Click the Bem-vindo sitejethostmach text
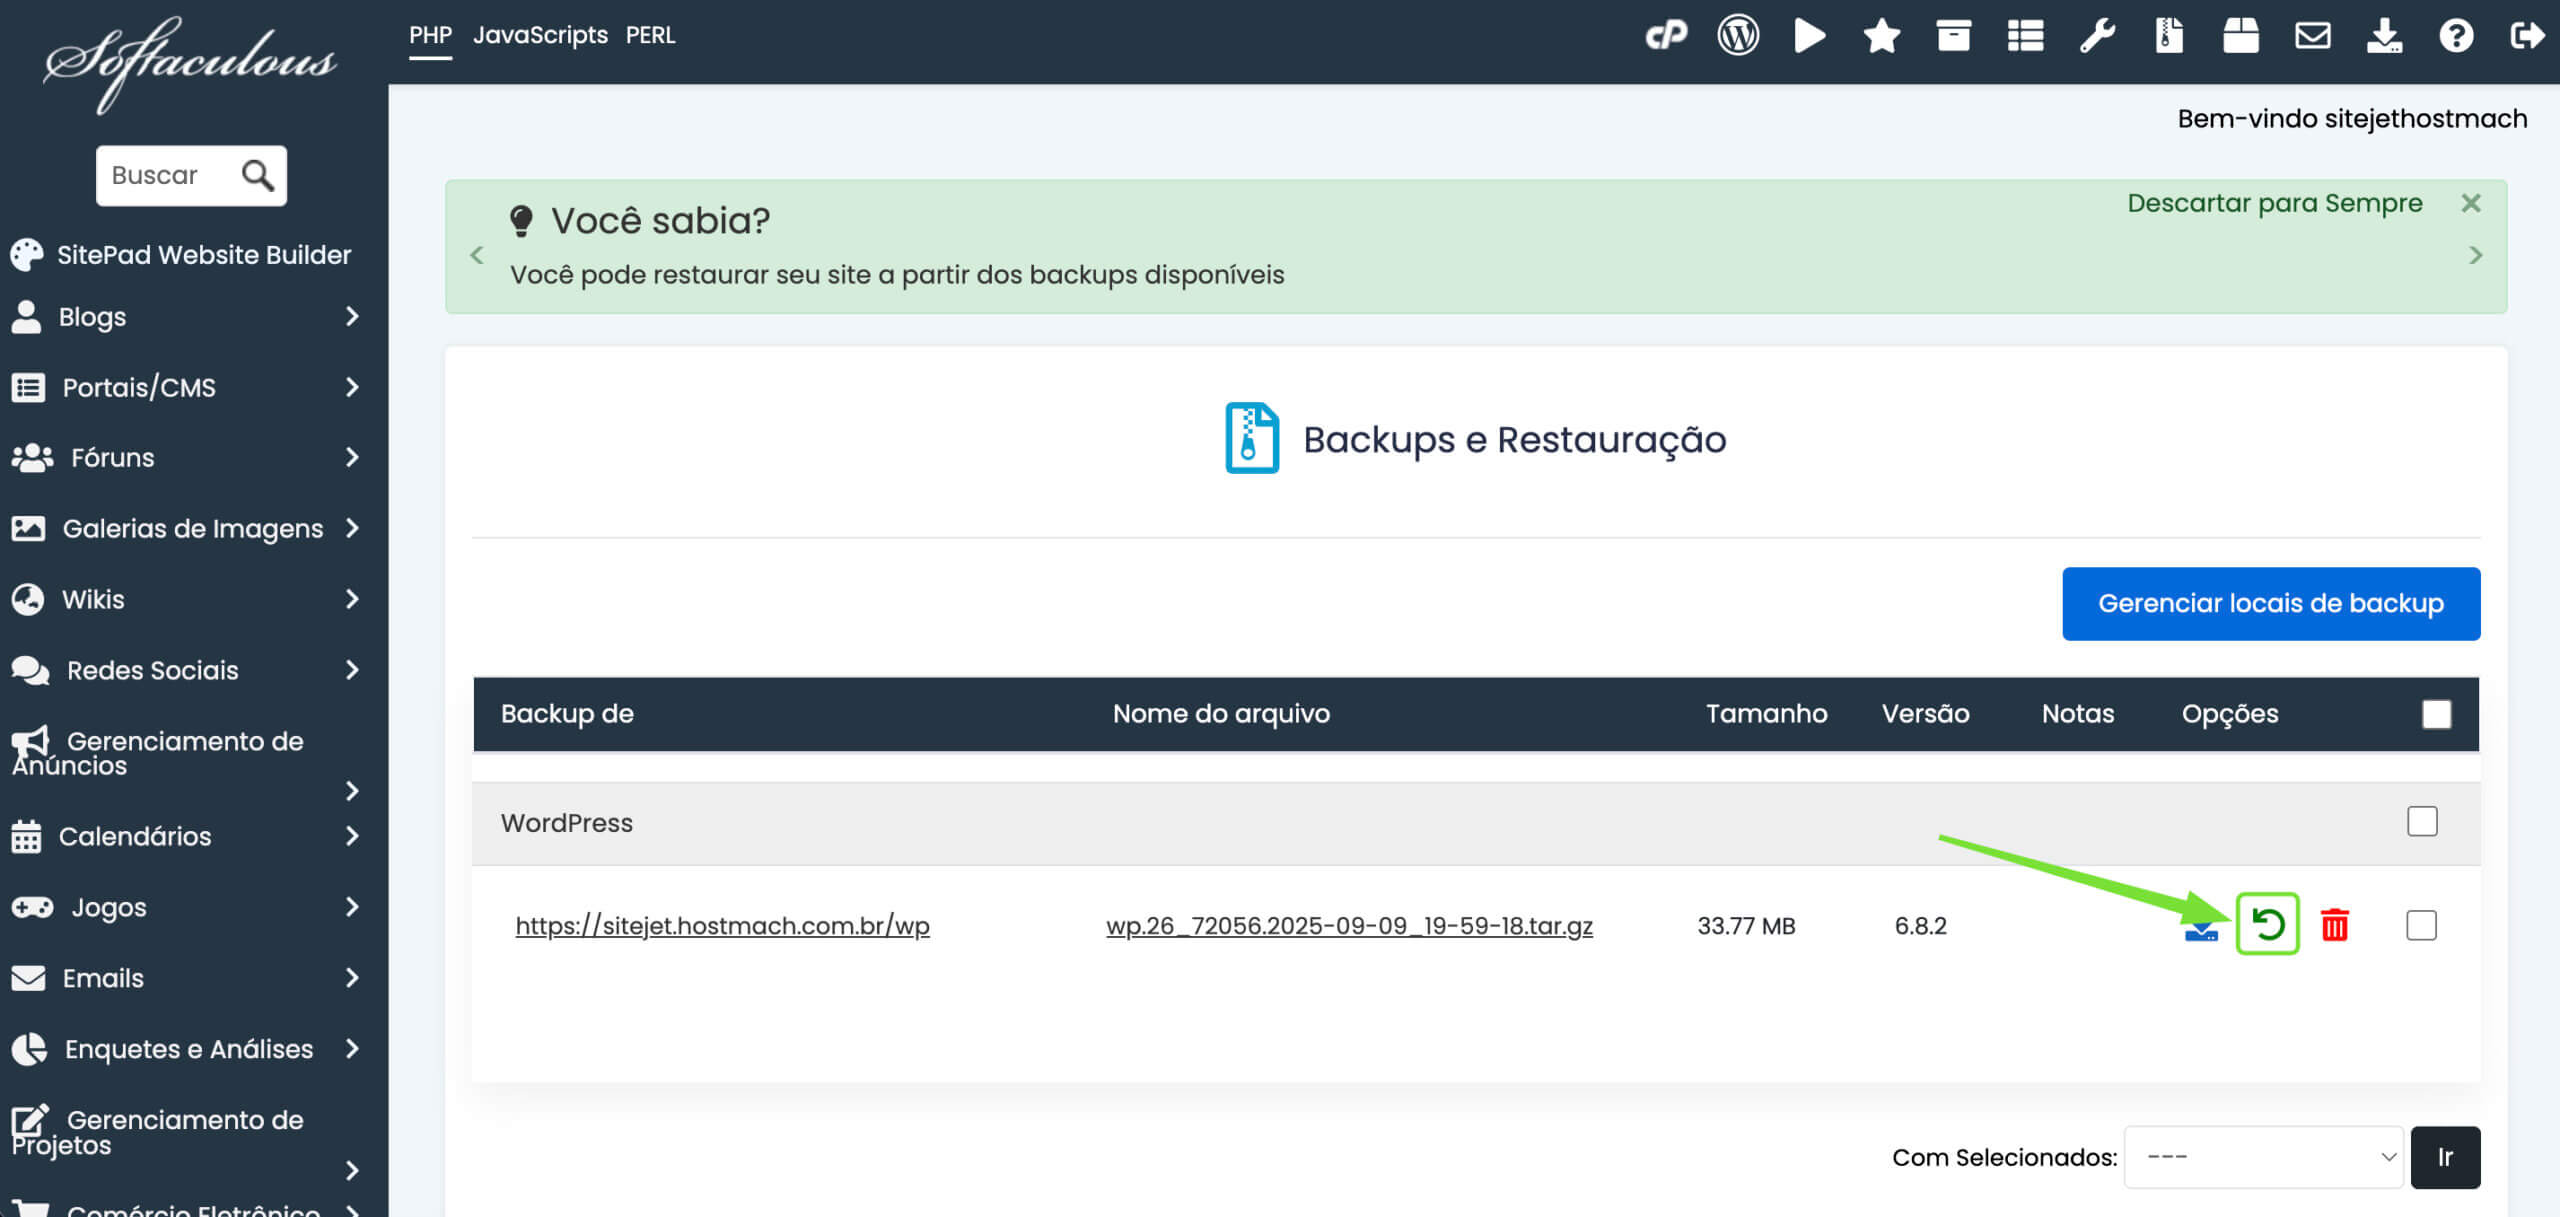Viewport: 2560px width, 1217px height. click(x=2352, y=119)
